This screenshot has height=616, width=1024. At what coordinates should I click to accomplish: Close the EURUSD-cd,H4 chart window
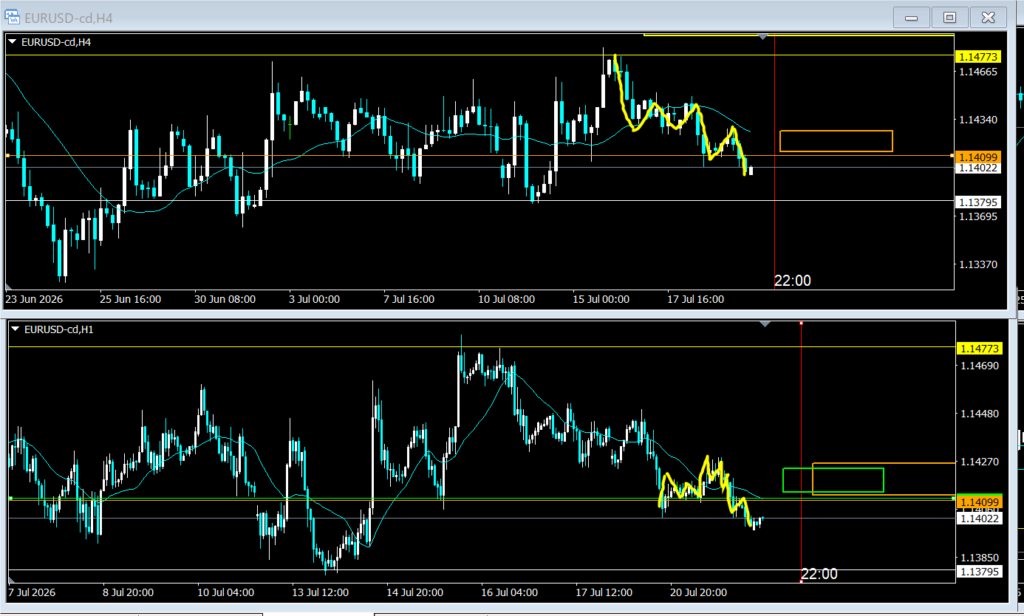tap(988, 18)
